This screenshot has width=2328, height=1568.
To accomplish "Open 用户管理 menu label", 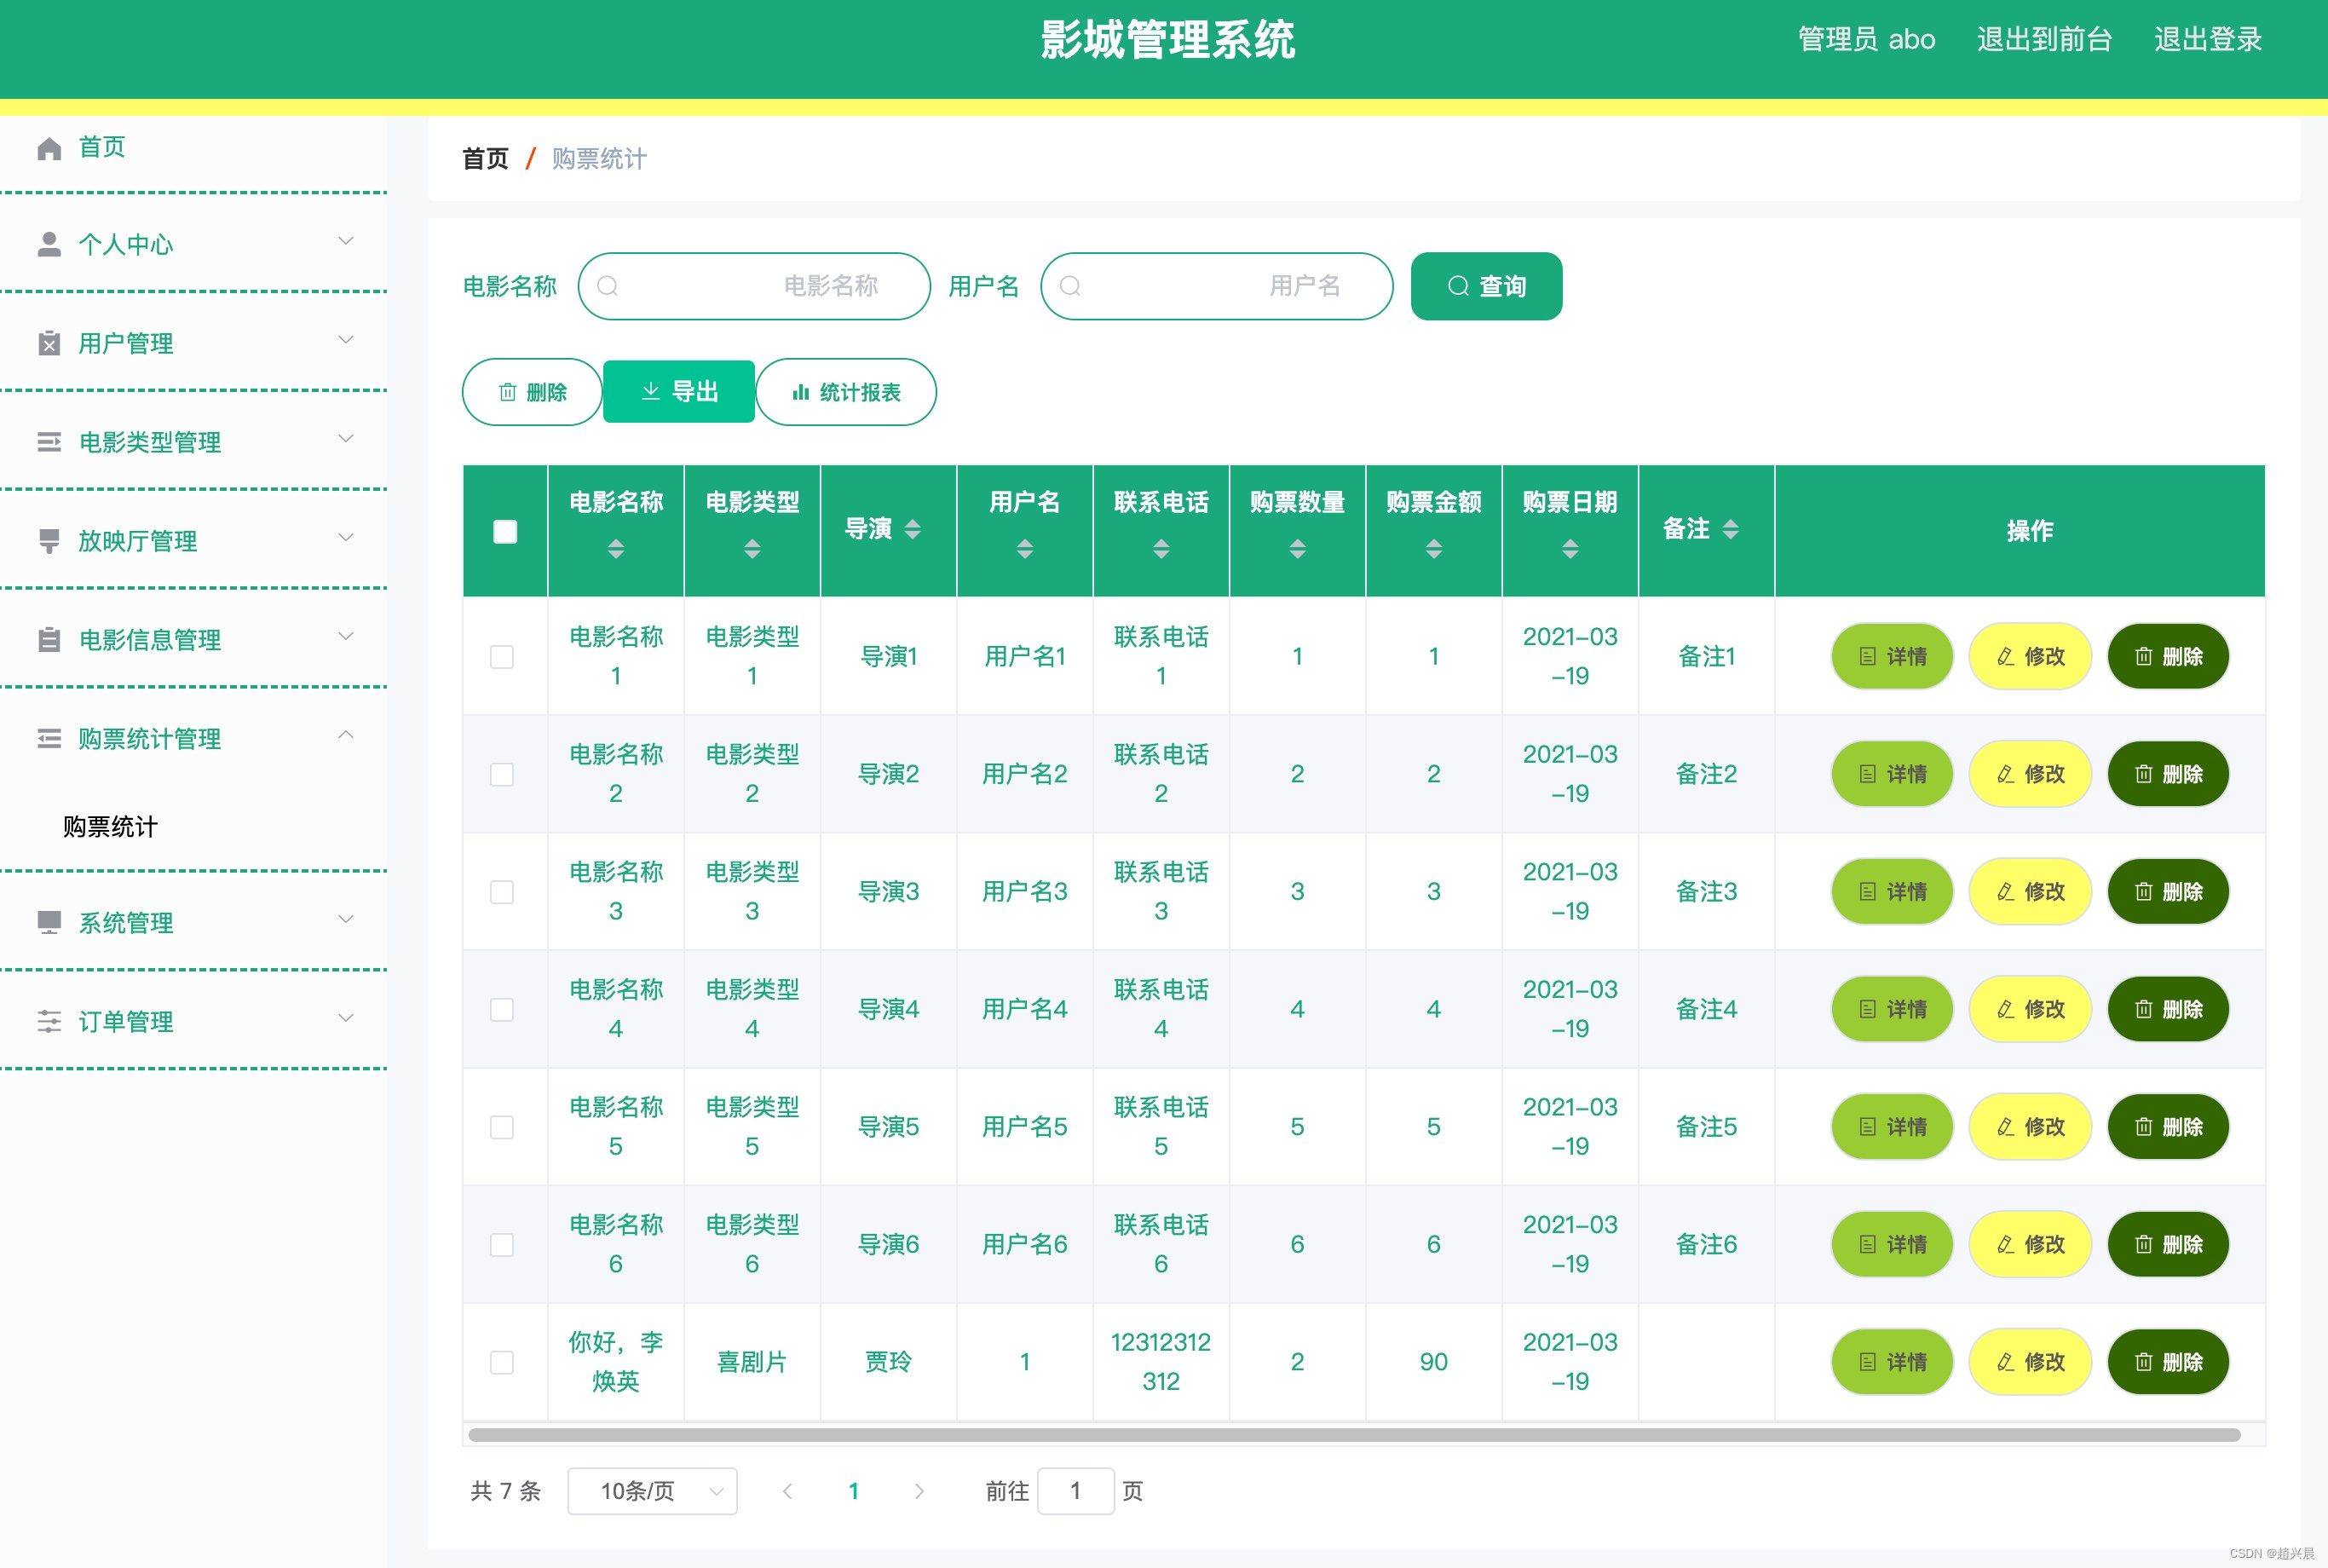I will 126,344.
